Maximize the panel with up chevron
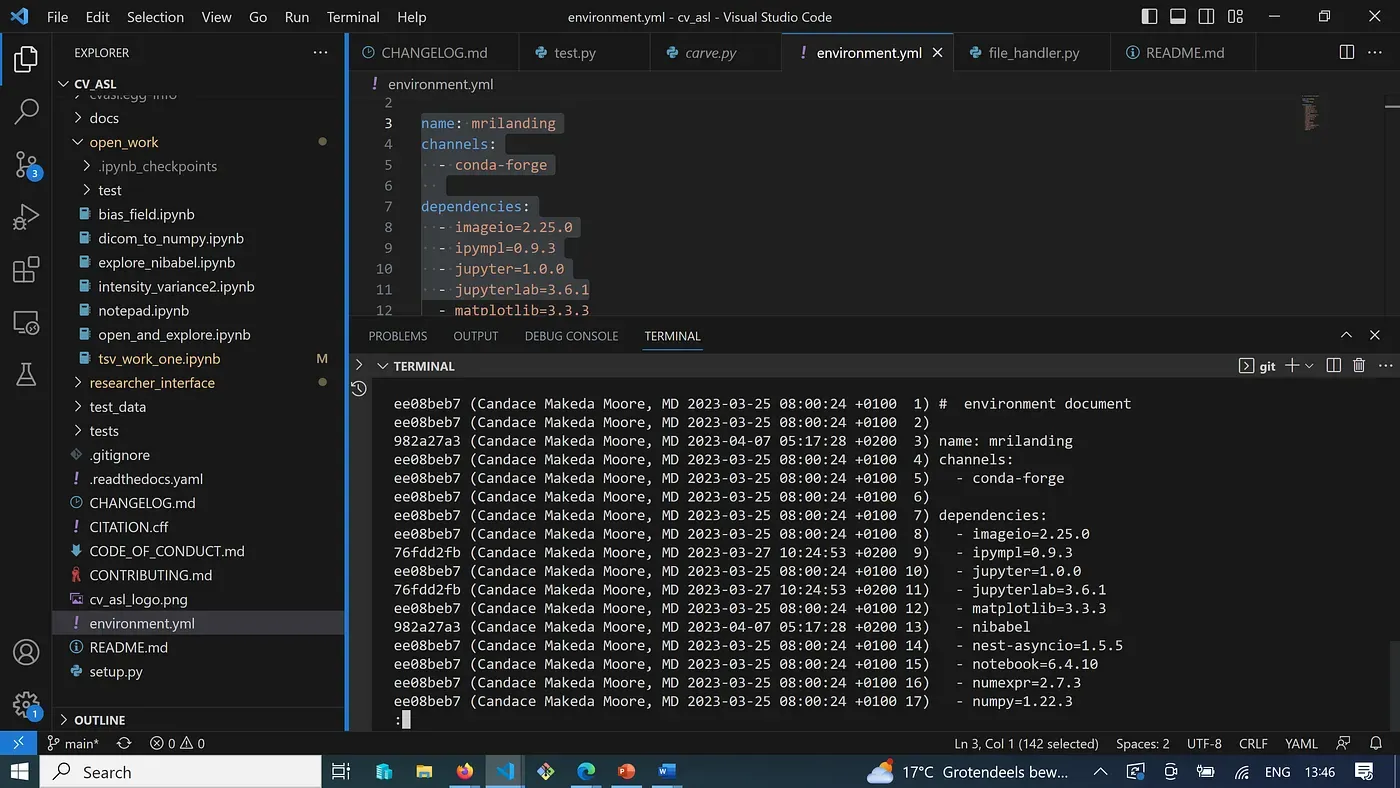This screenshot has height=788, width=1400. point(1346,336)
